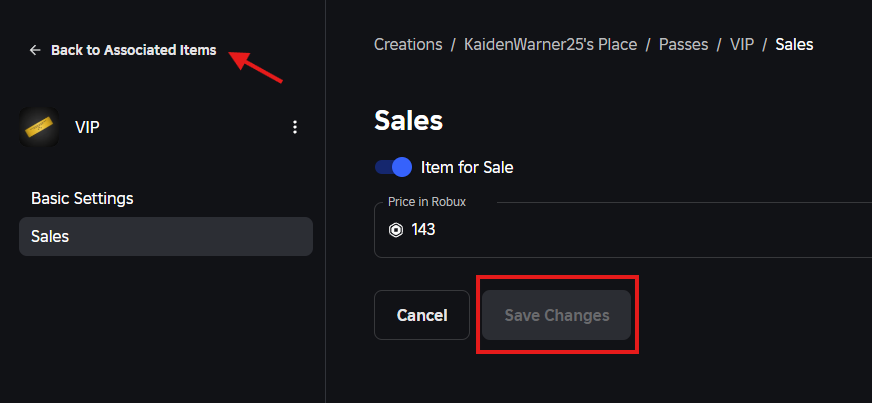The width and height of the screenshot is (872, 403).
Task: Click the VIP breadcrumb link
Action: tap(741, 44)
